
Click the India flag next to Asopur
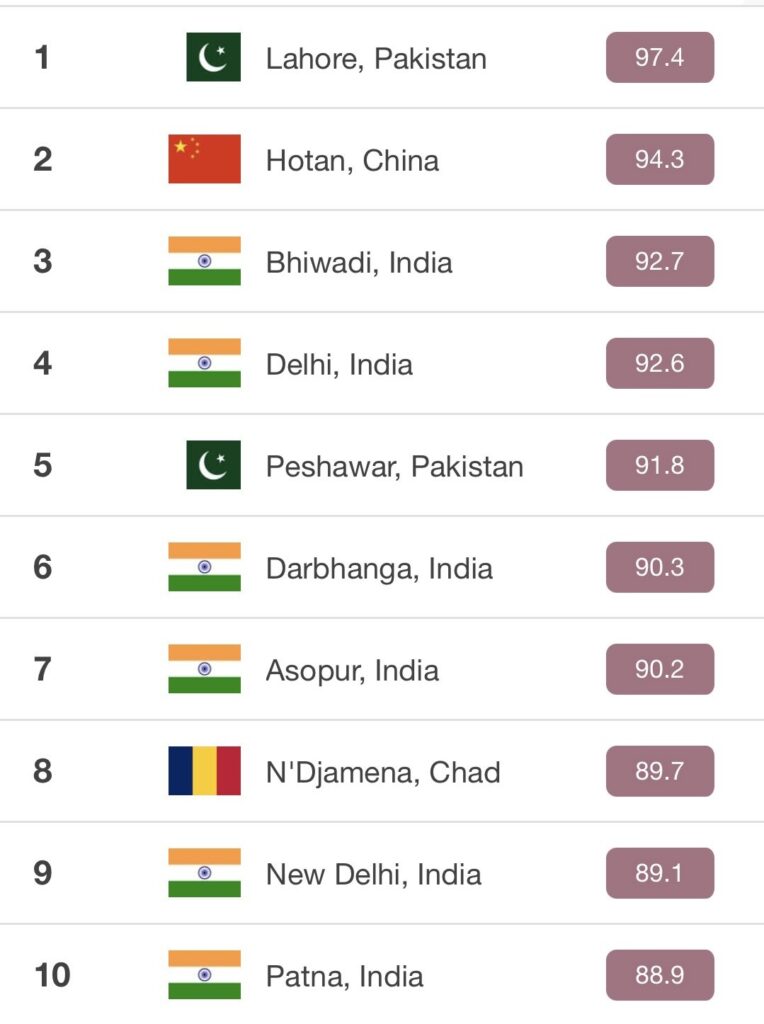click(204, 669)
